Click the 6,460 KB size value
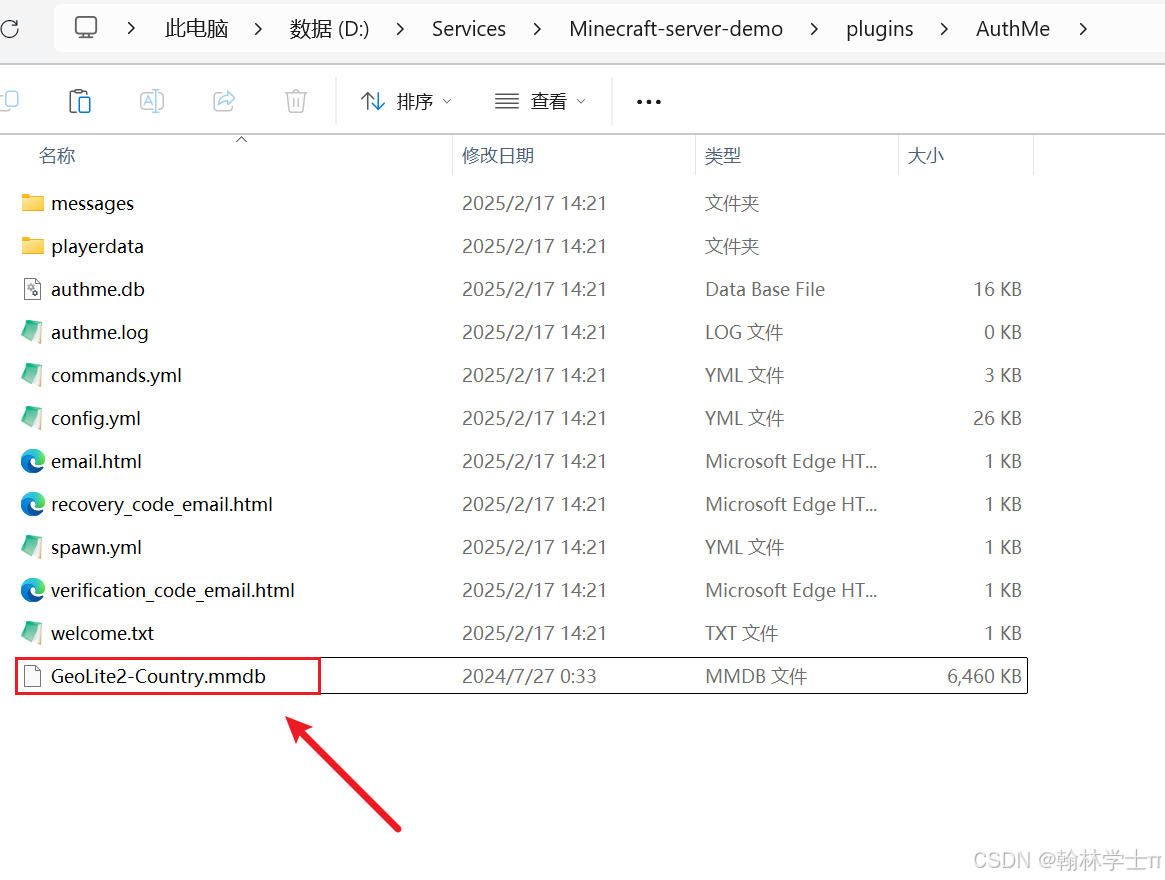Image resolution: width=1165 pixels, height=880 pixels. click(984, 676)
